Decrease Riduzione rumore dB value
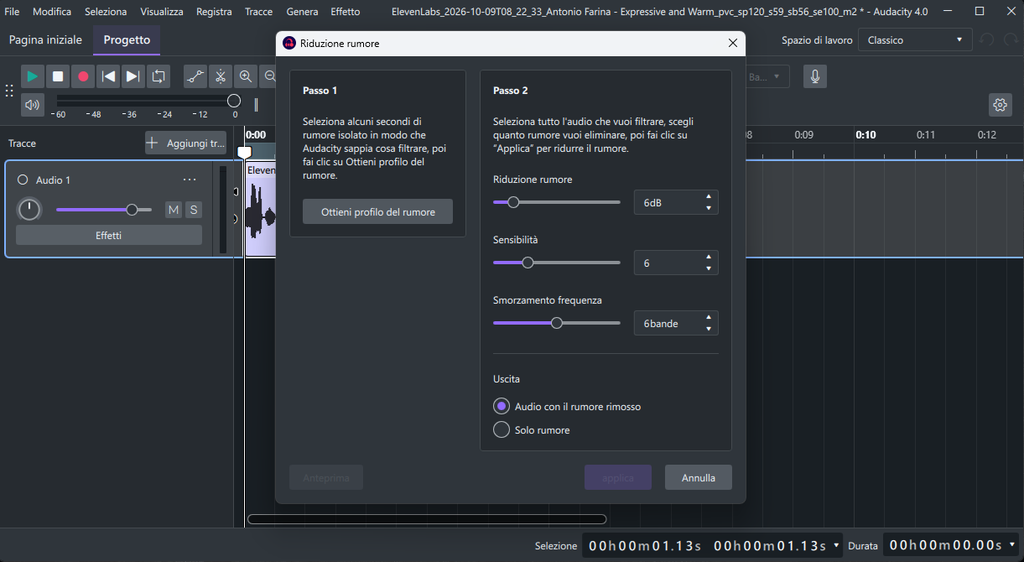Image resolution: width=1024 pixels, height=562 pixels. coord(709,208)
